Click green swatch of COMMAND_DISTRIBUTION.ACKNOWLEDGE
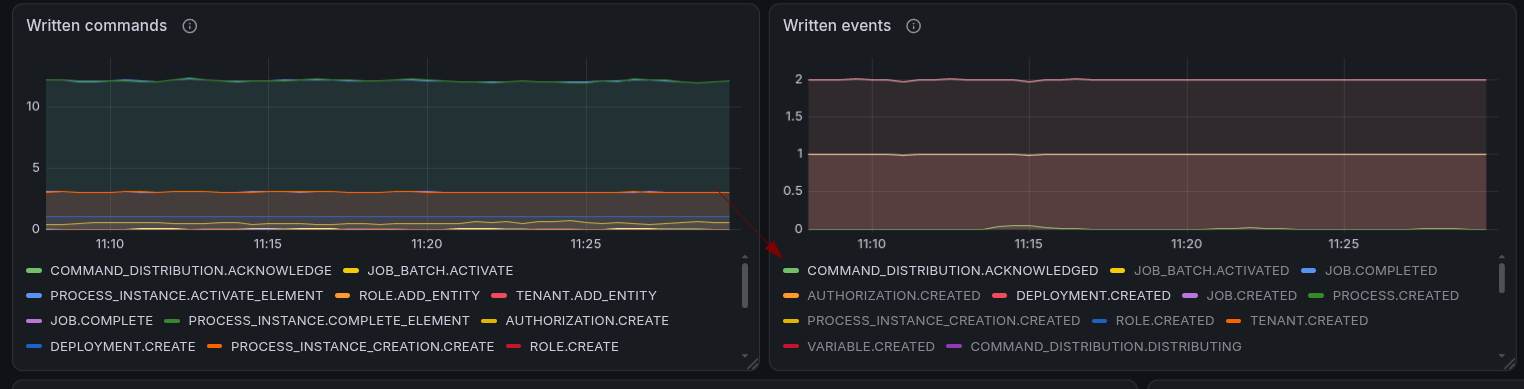This screenshot has width=1524, height=389. click(34, 270)
